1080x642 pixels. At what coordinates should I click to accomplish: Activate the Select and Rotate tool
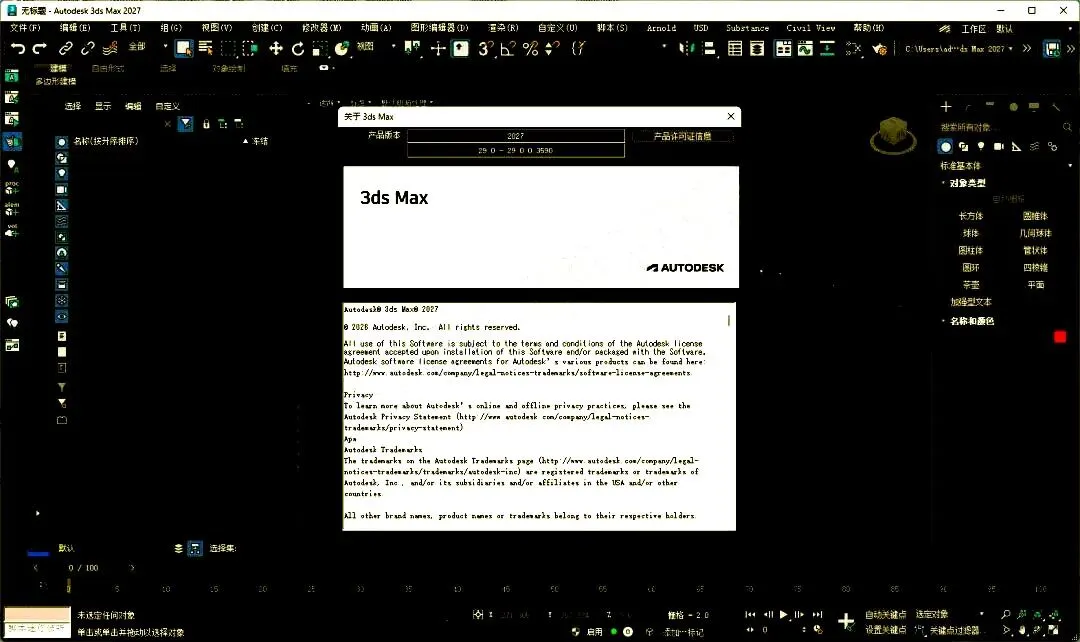[x=298, y=48]
